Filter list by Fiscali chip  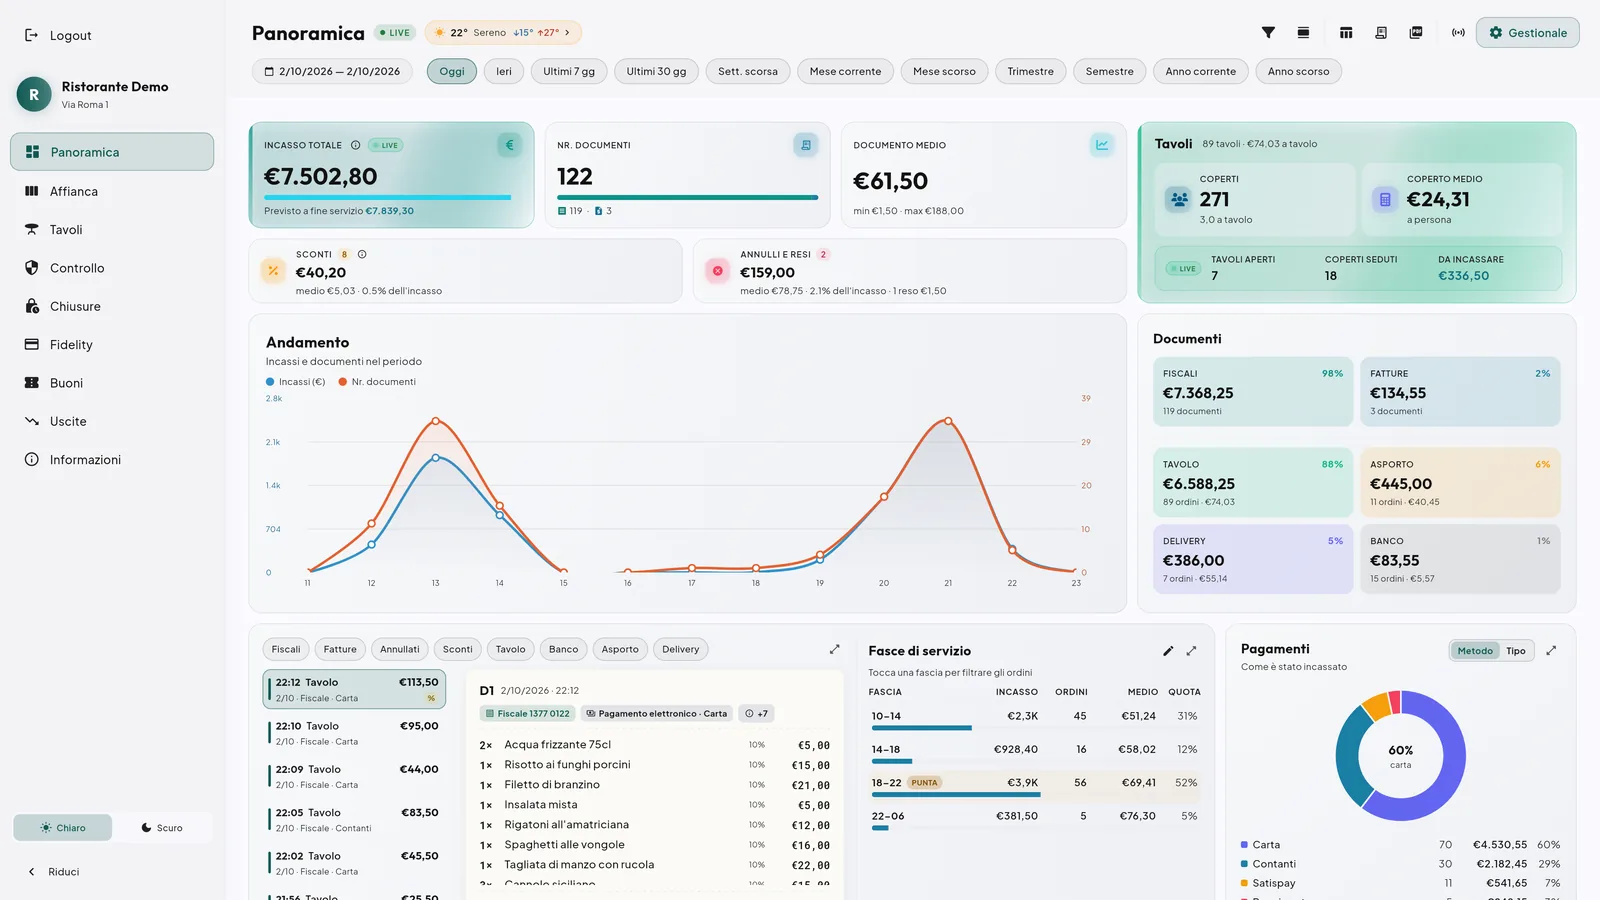(286, 649)
